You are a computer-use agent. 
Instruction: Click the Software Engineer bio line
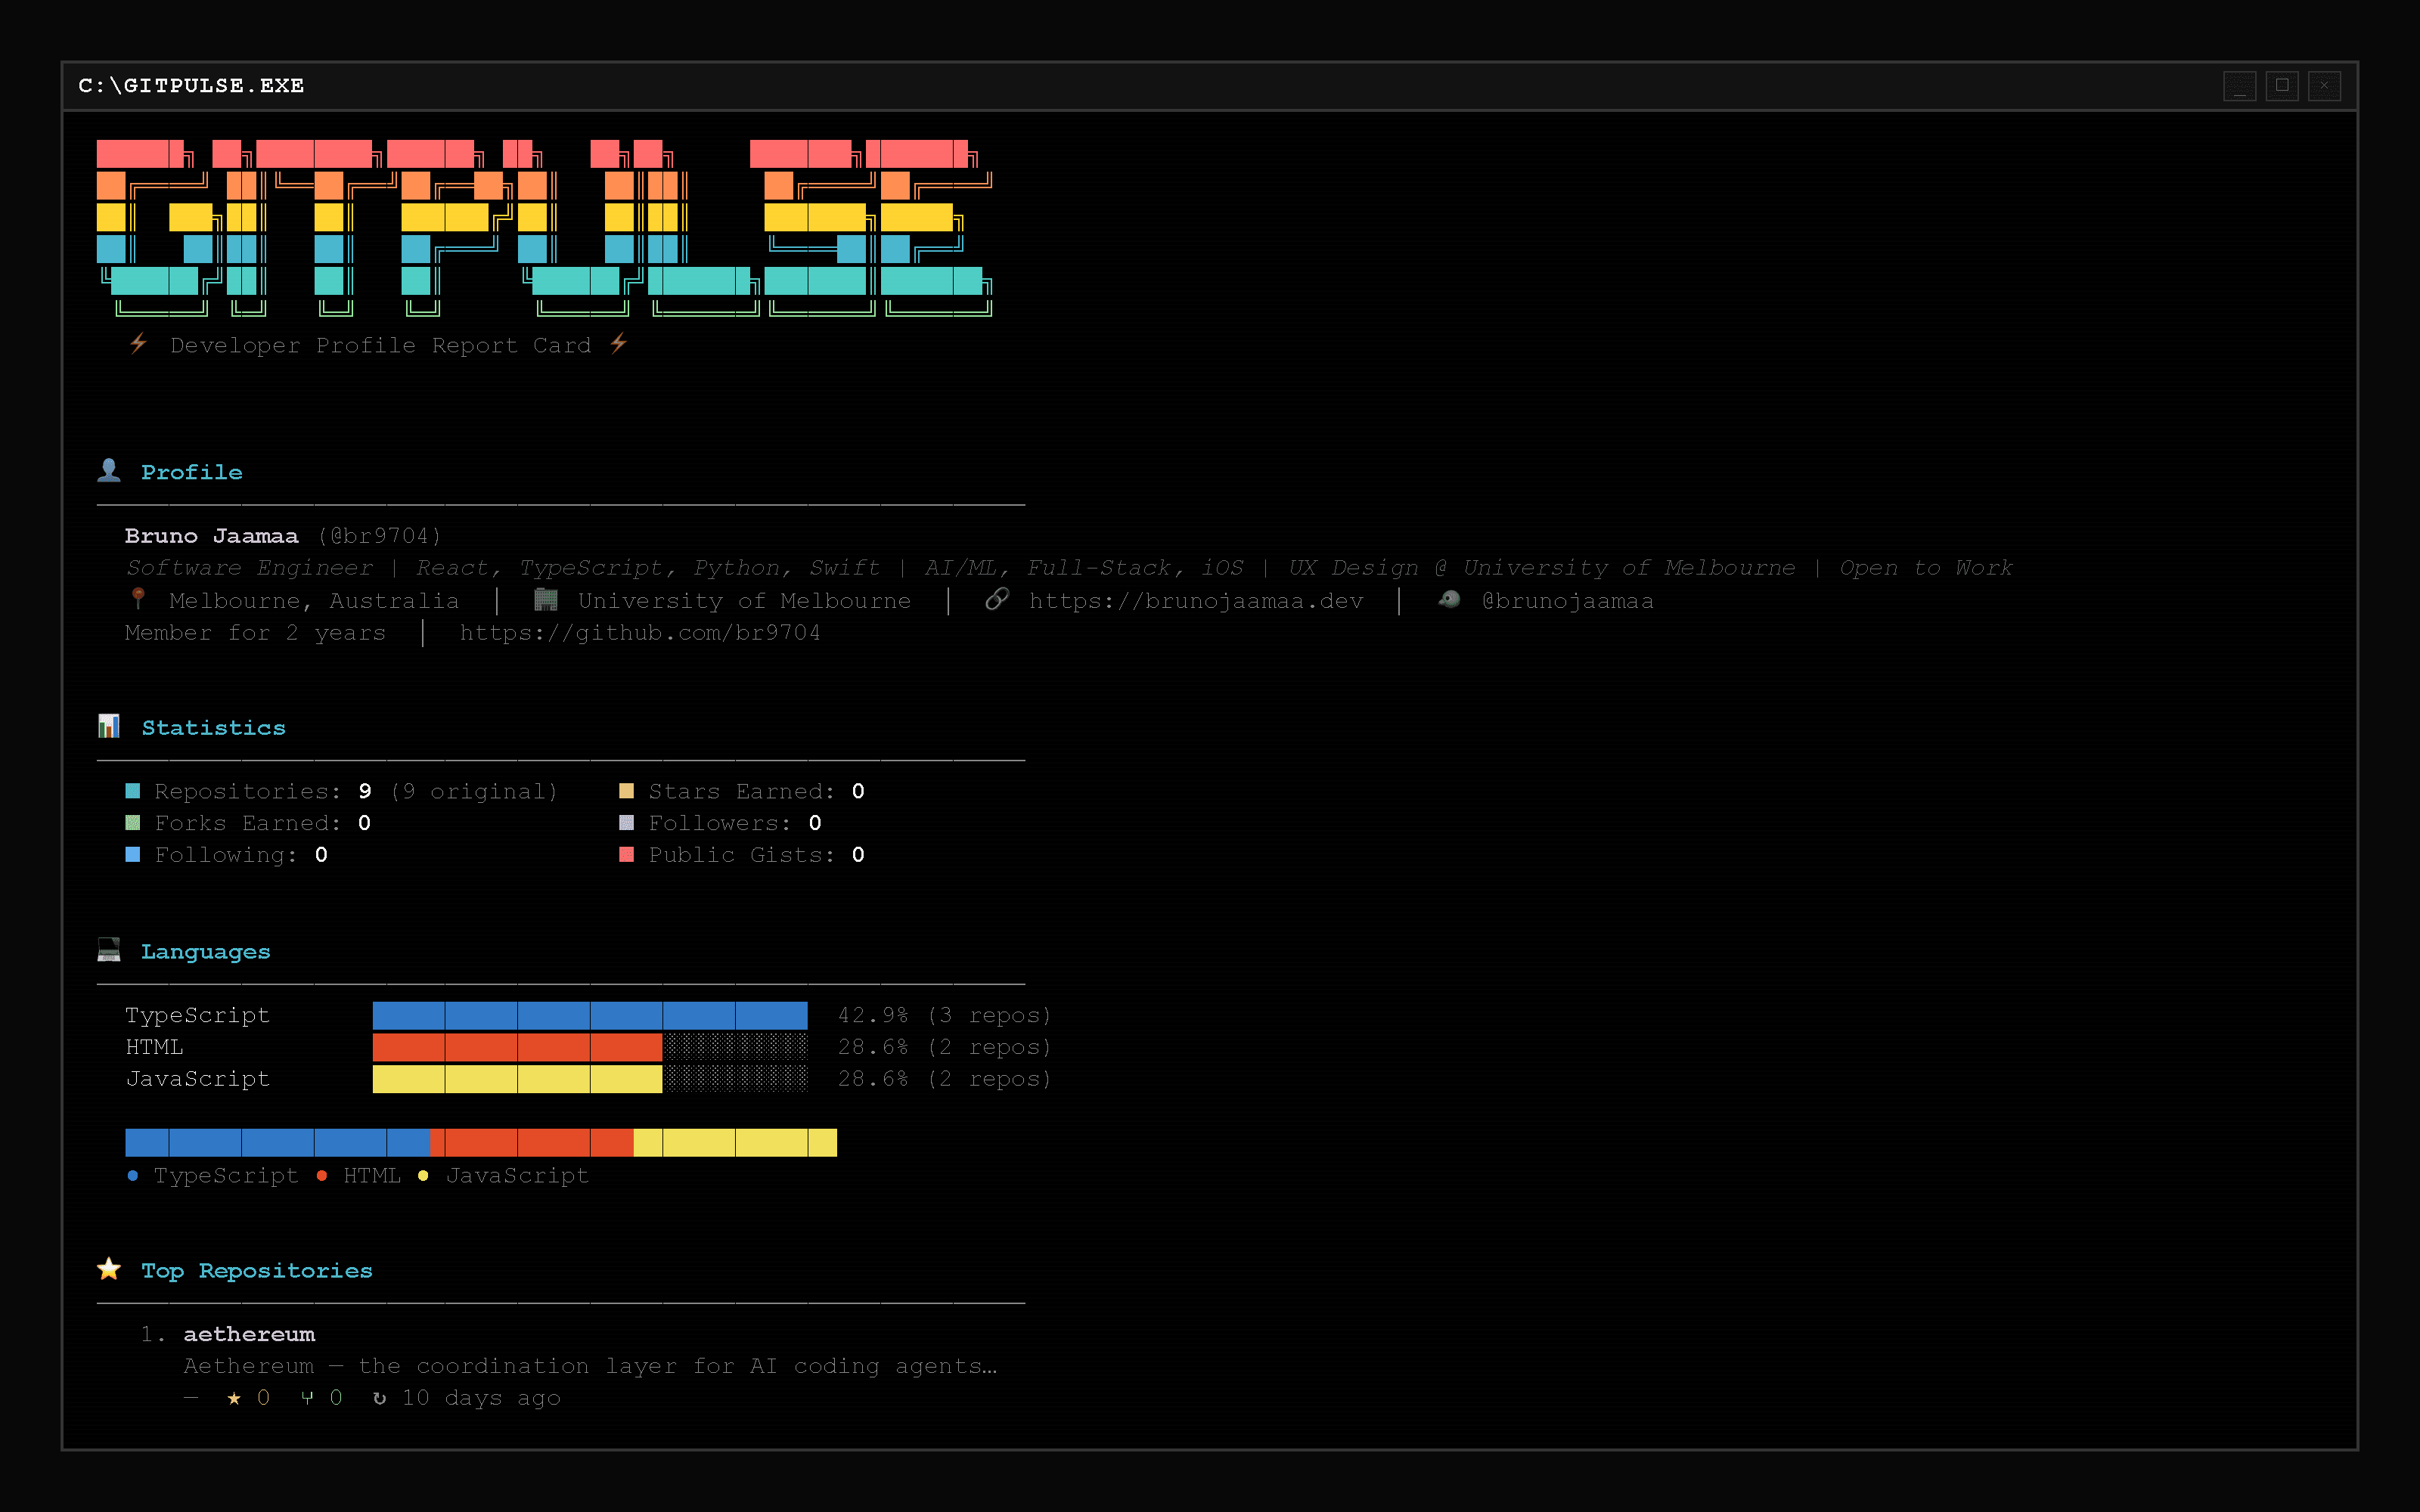(x=1069, y=569)
